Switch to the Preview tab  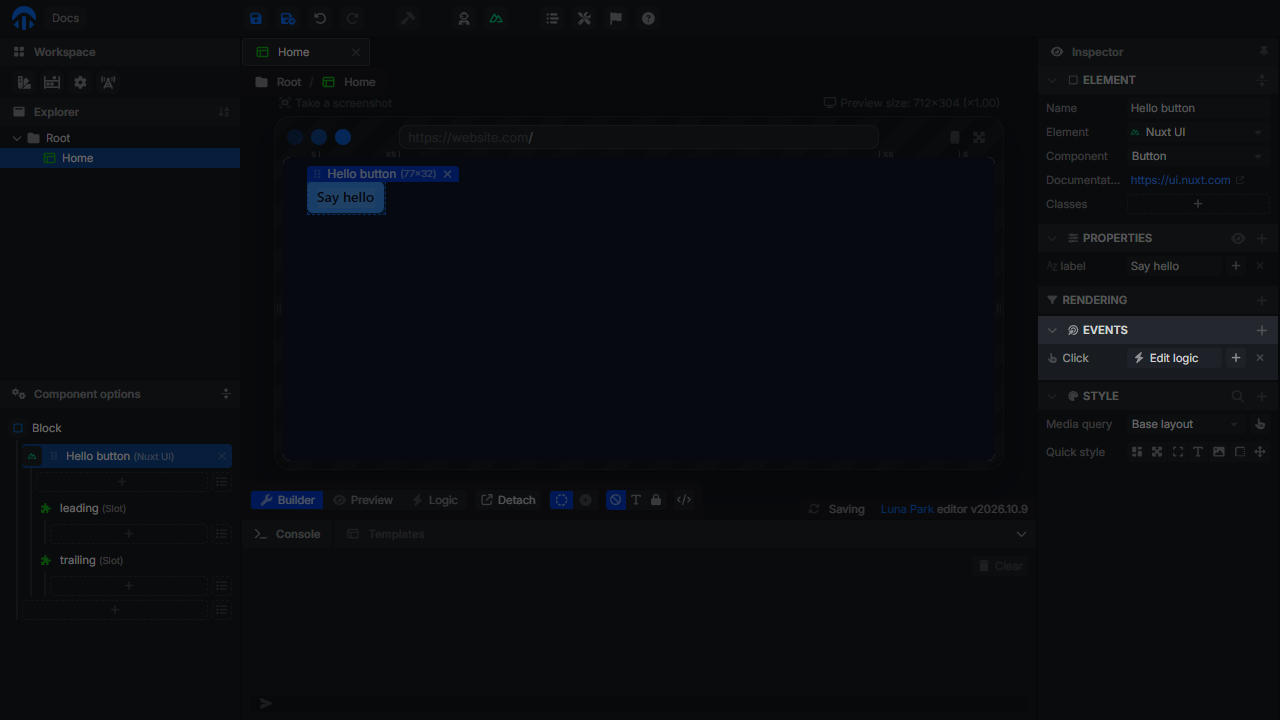[x=363, y=500]
